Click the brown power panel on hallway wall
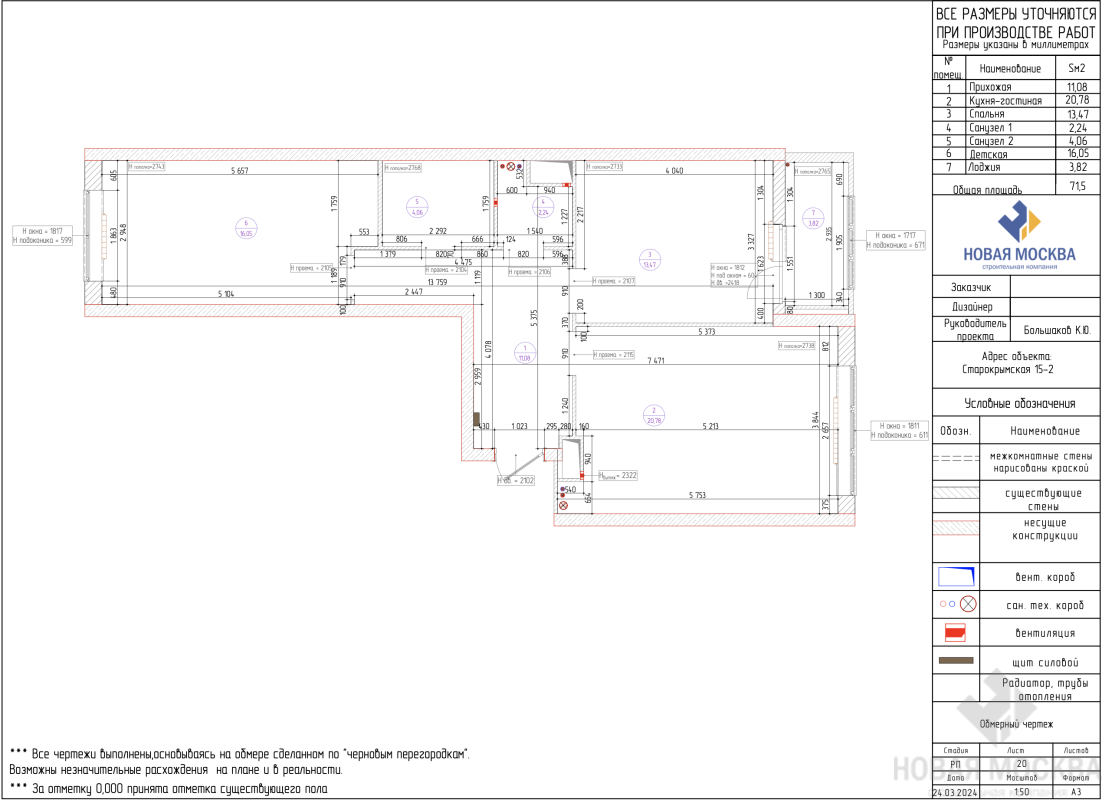The height and width of the screenshot is (800, 1102). coord(477,419)
